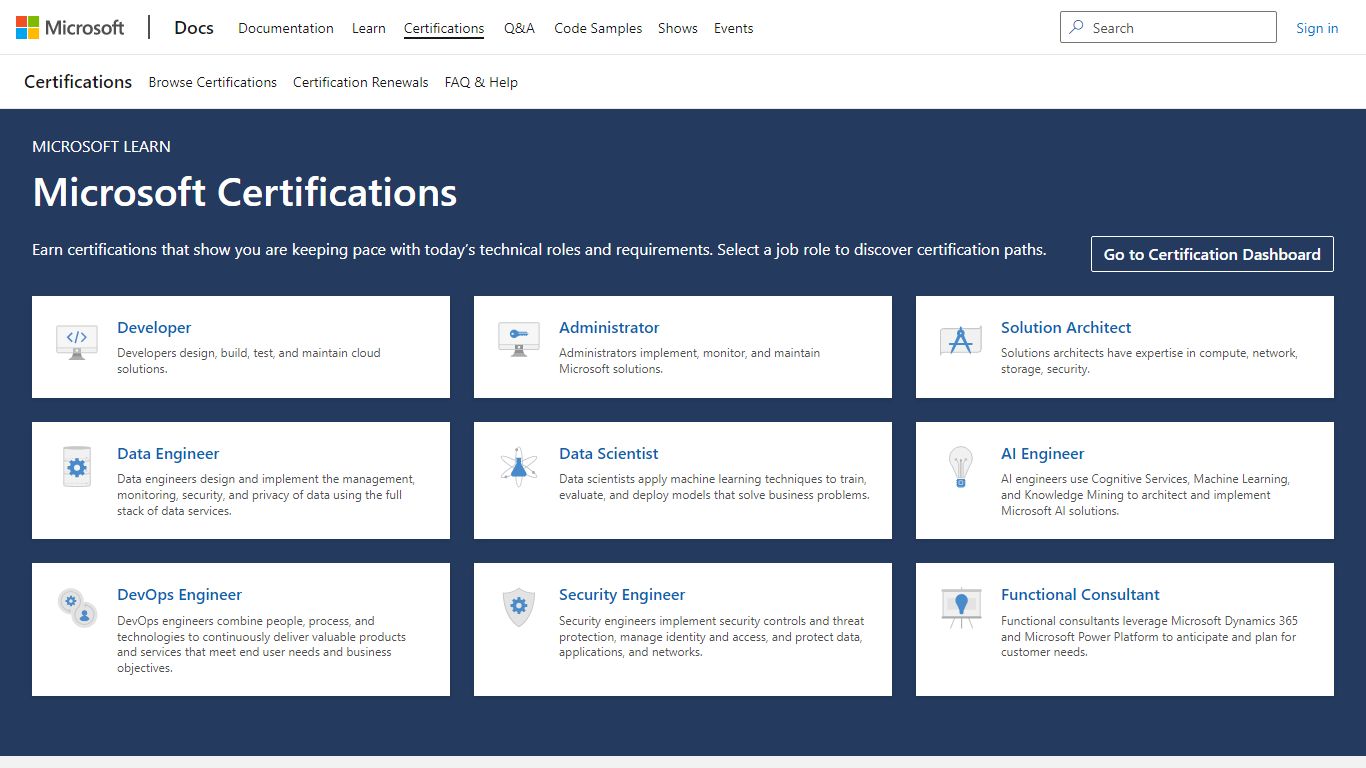
Task: Click the Developer code monitor icon
Action: tap(77, 342)
